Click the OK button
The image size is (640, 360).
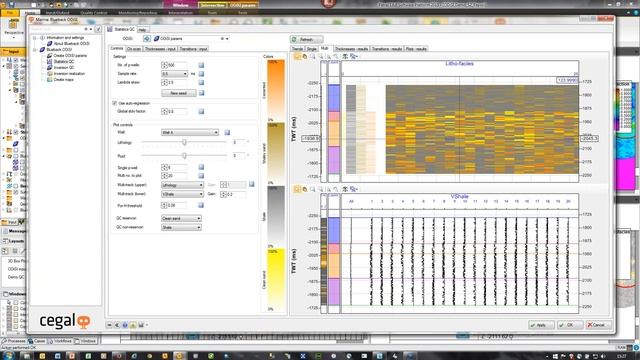[x=570, y=325]
